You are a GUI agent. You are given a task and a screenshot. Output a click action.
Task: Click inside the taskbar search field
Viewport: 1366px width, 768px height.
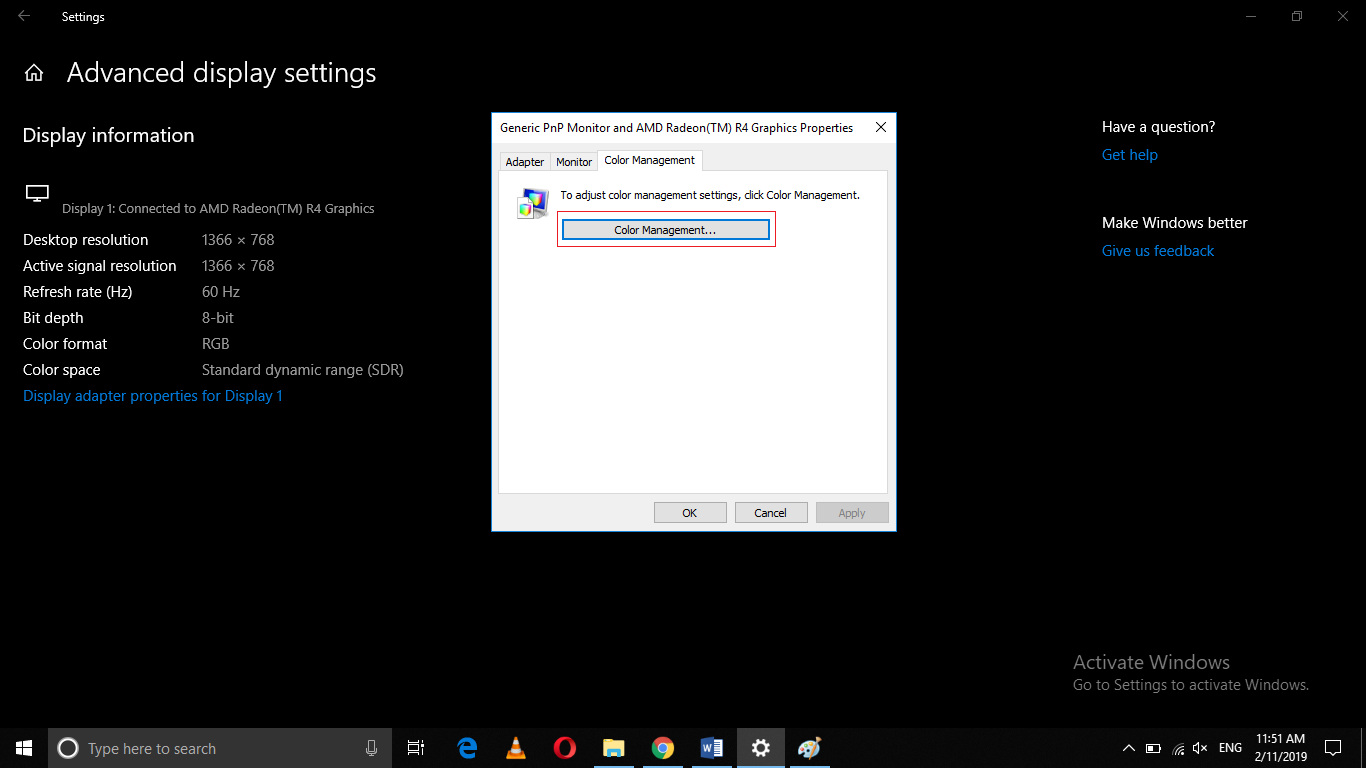200,747
